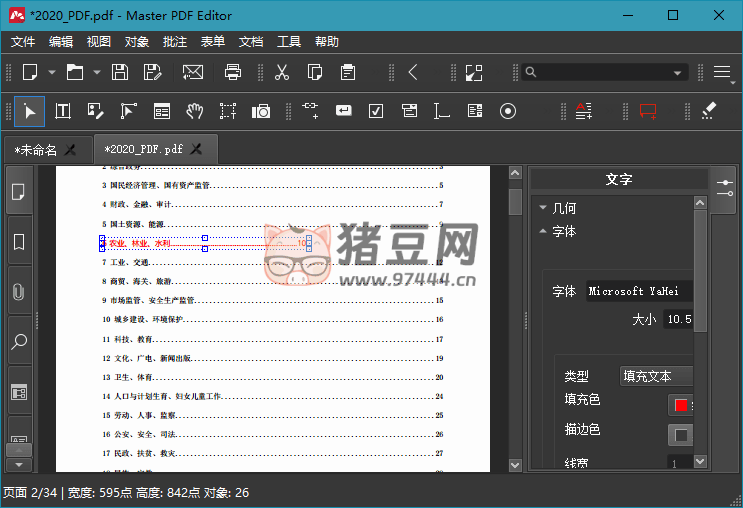Screen dimensions: 743x508
Task: Select the Radio button form tool
Action: click(x=508, y=111)
